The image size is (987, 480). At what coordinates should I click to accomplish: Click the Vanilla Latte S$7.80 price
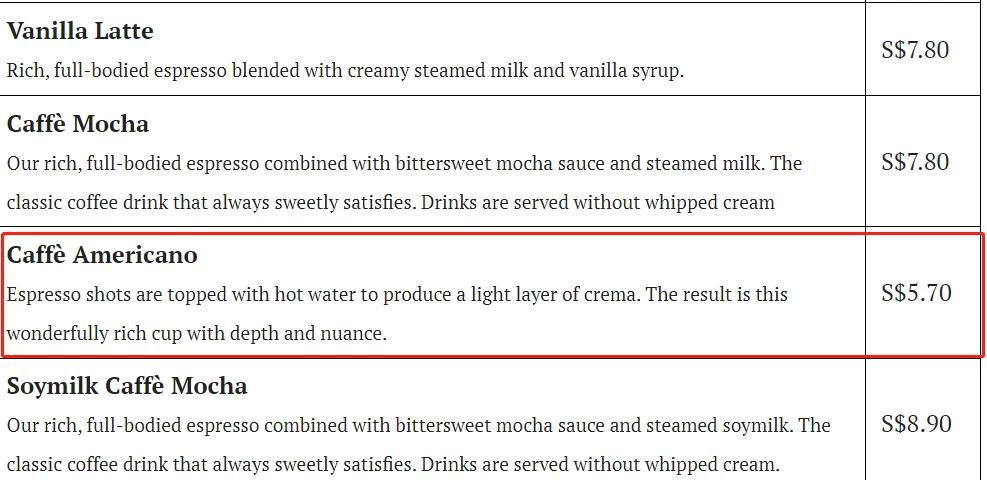(x=915, y=50)
